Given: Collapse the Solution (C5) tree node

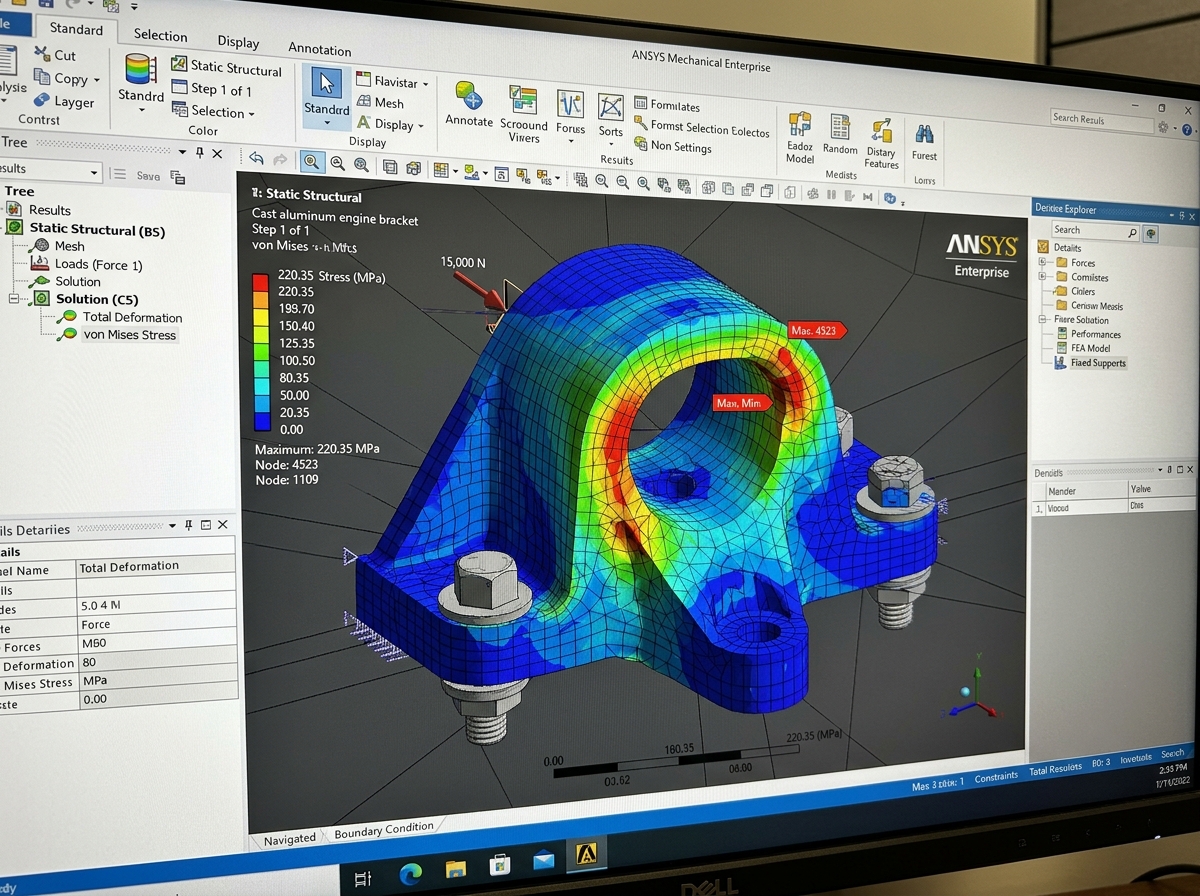Looking at the screenshot, I should pyautogui.click(x=14, y=298).
